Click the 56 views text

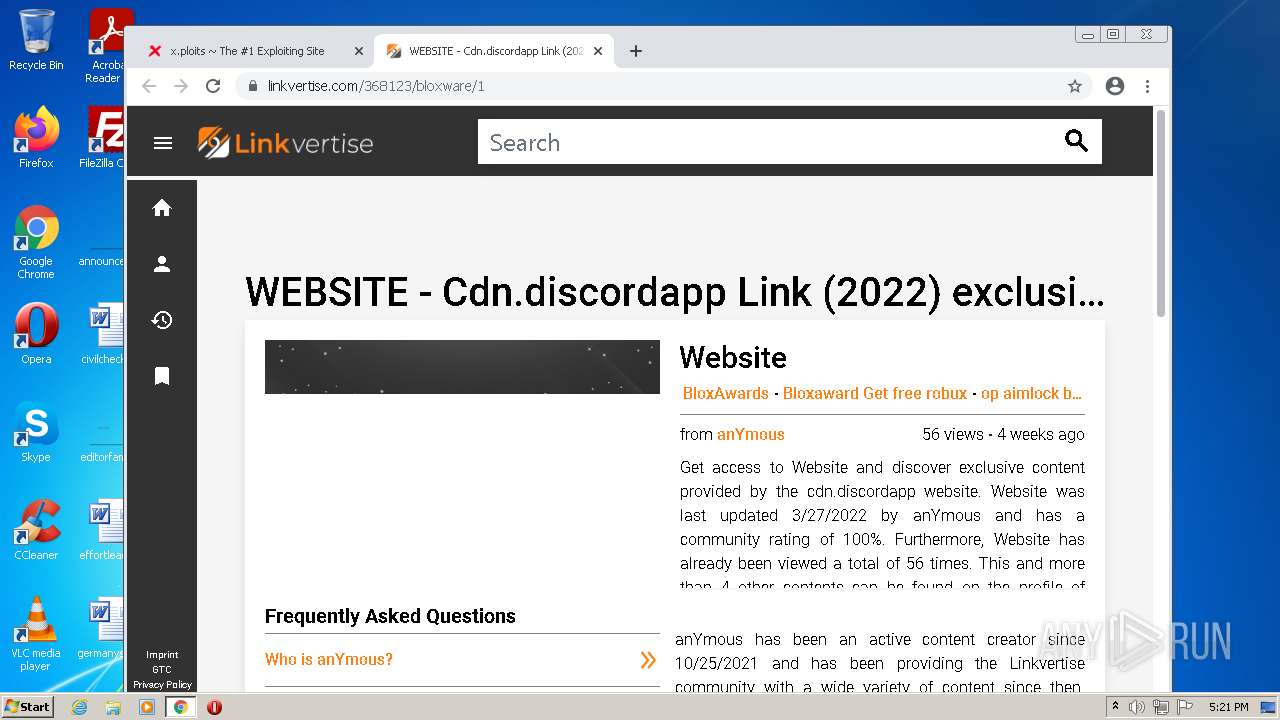click(x=953, y=434)
